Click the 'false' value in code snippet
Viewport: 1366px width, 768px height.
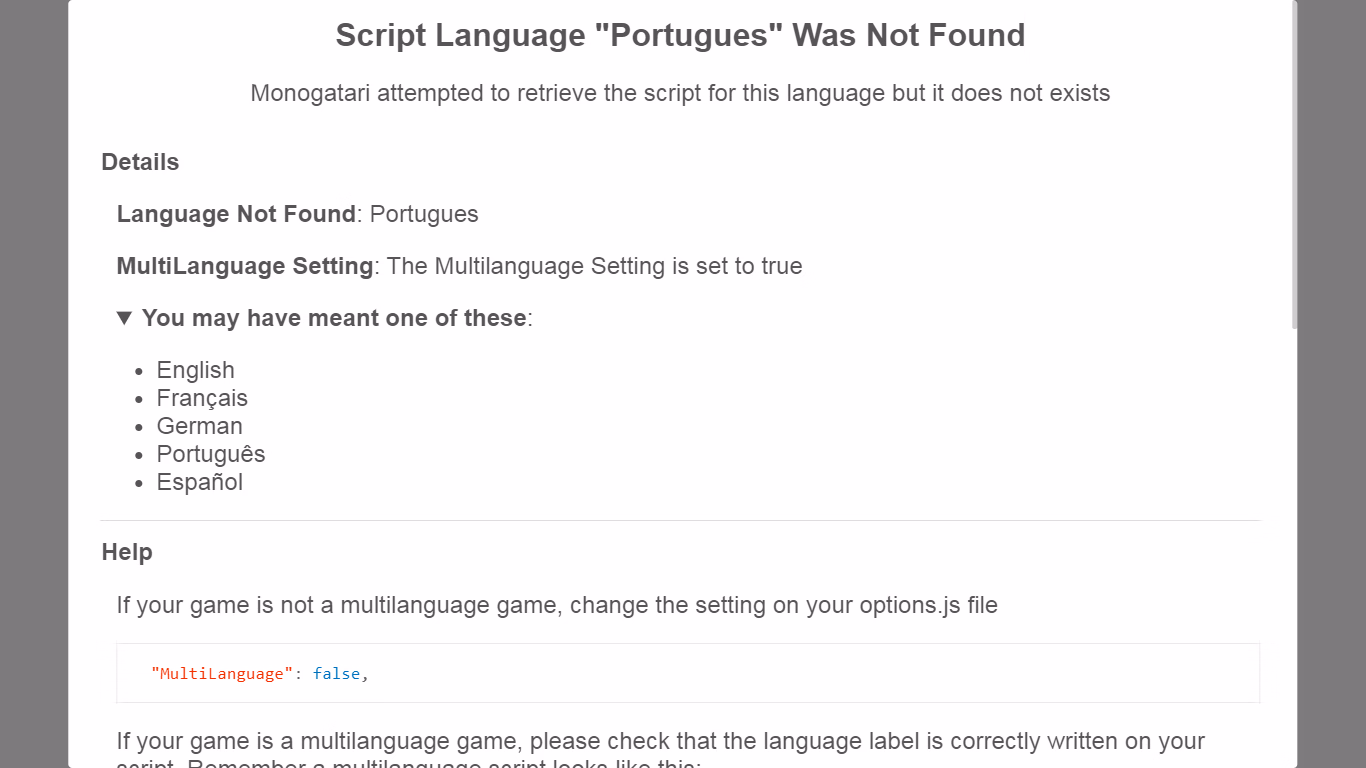[336, 674]
